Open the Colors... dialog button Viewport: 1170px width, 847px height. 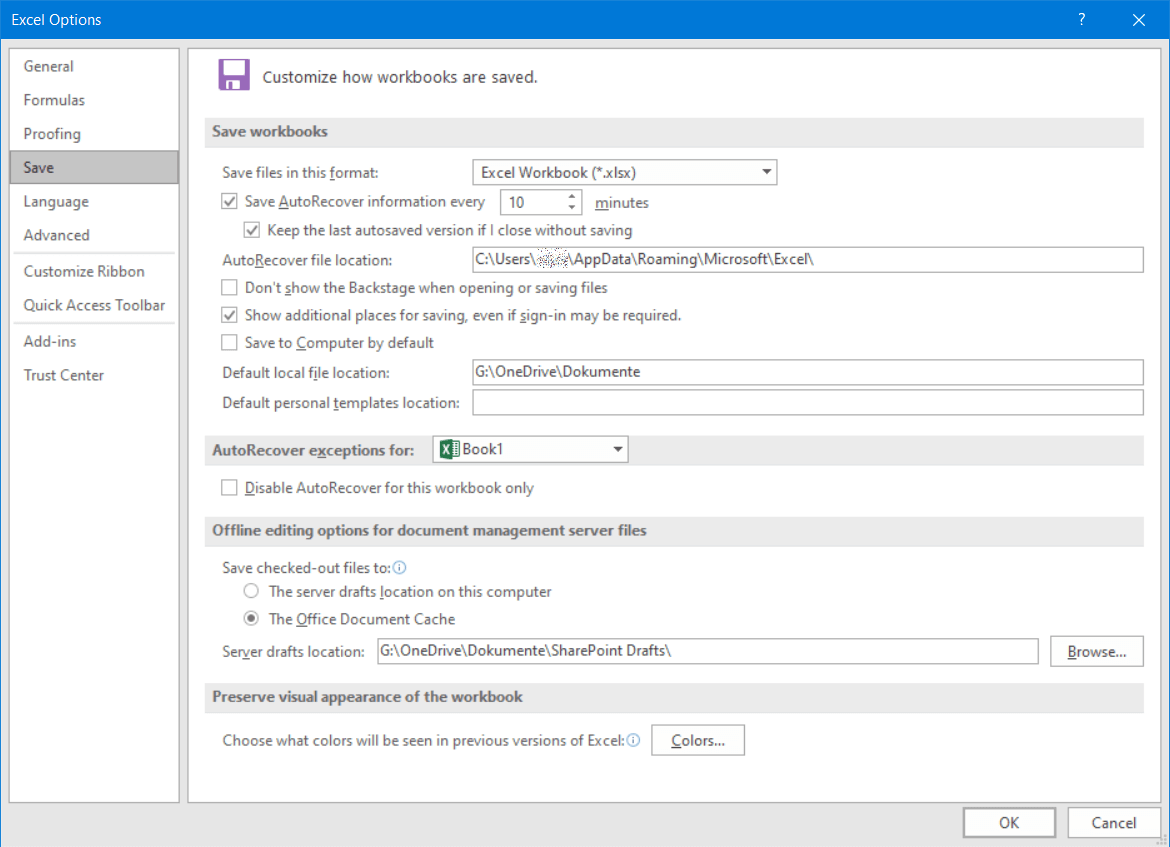[698, 740]
